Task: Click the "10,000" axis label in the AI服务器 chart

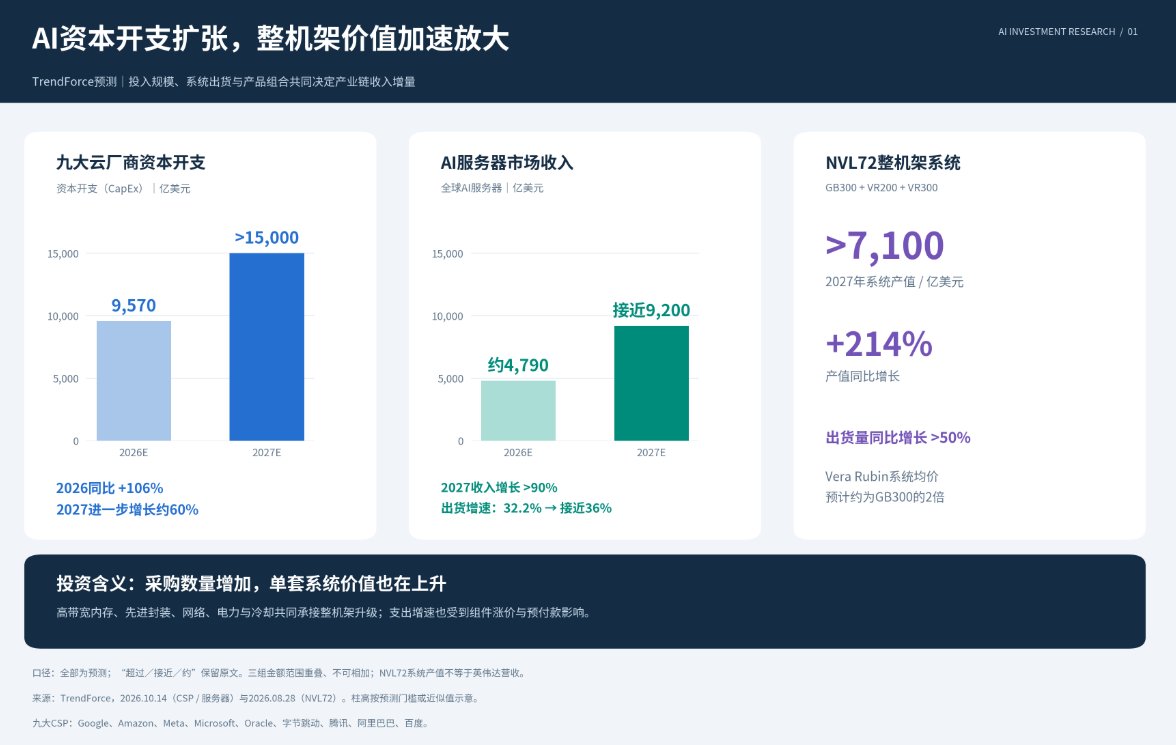Action: (x=448, y=317)
